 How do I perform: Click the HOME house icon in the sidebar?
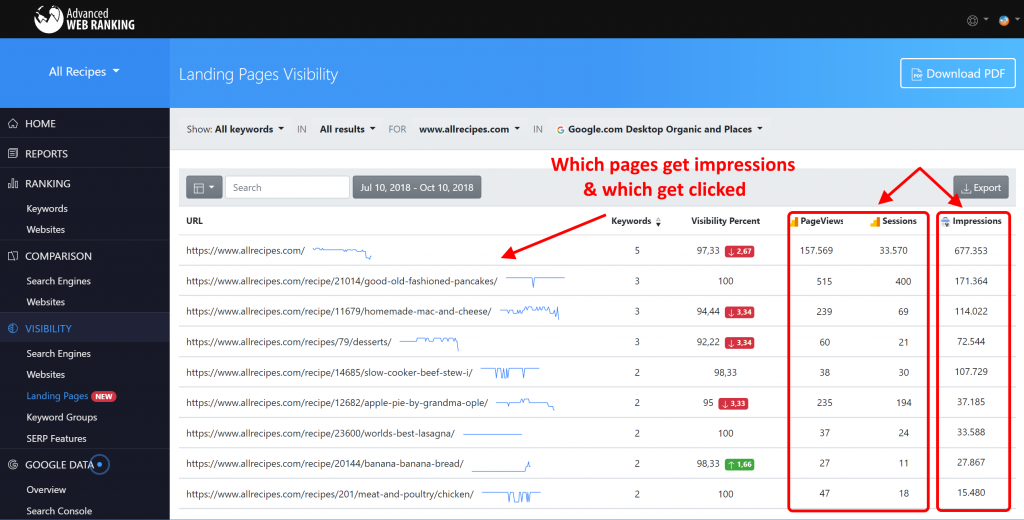pyautogui.click(x=13, y=123)
